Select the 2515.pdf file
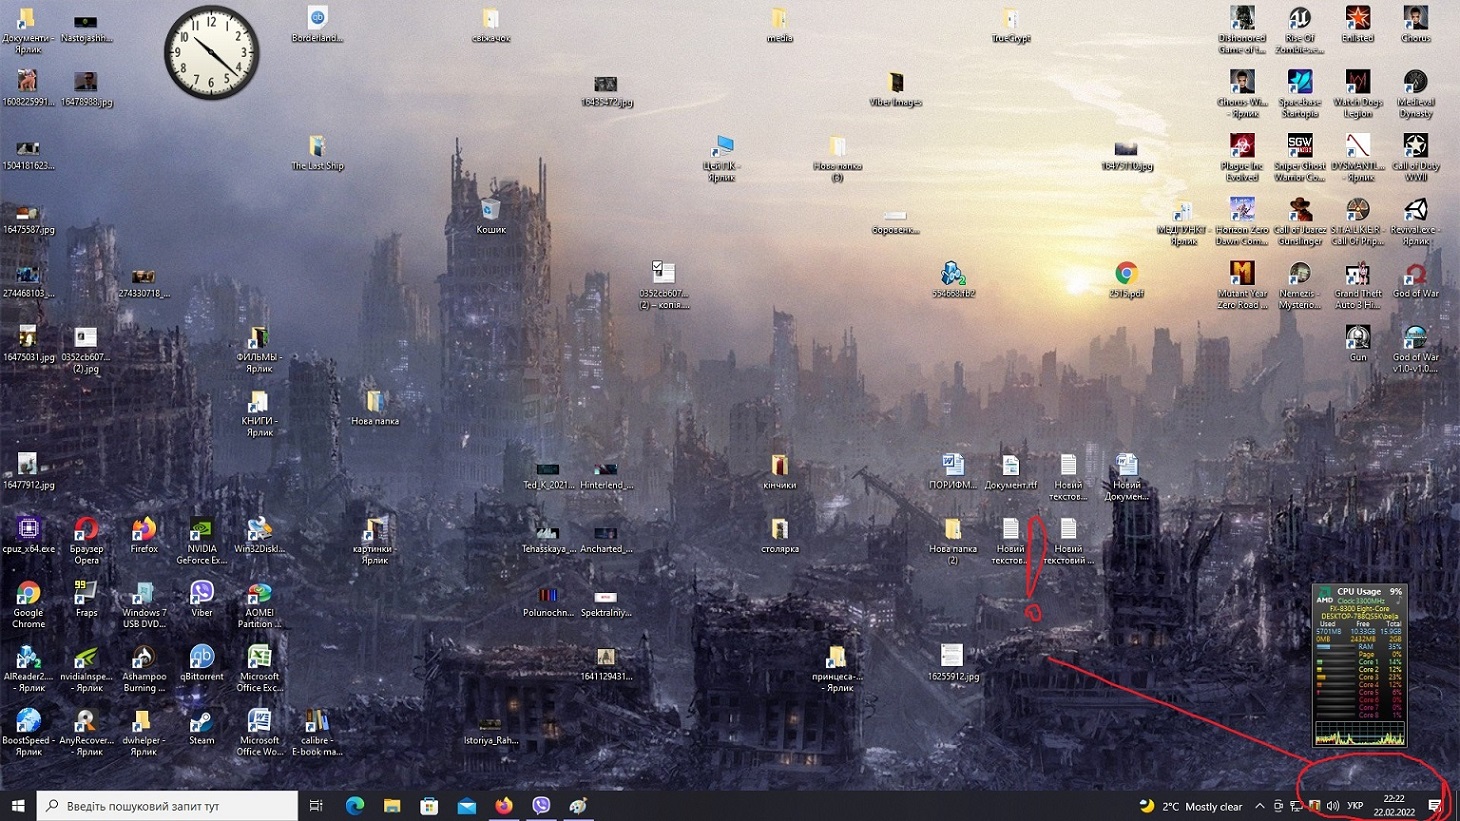This screenshot has height=821, width=1460. coord(1126,279)
